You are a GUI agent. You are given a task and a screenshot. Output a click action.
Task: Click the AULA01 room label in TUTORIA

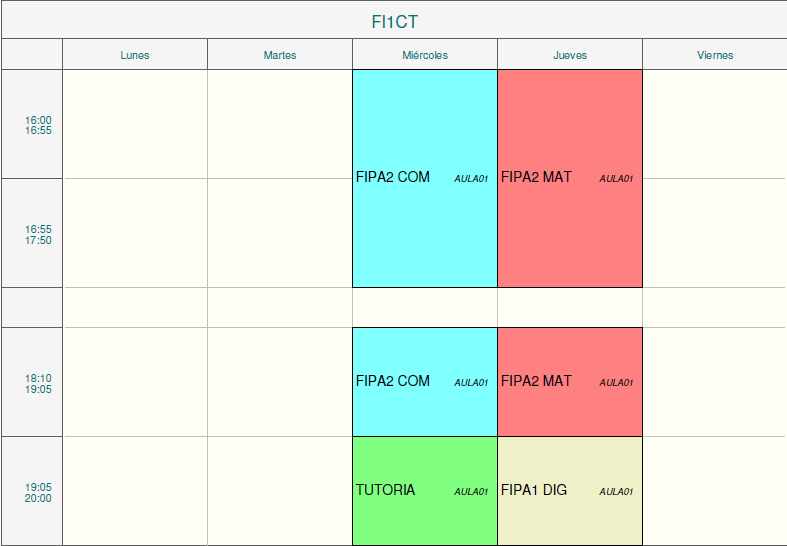coord(471,492)
